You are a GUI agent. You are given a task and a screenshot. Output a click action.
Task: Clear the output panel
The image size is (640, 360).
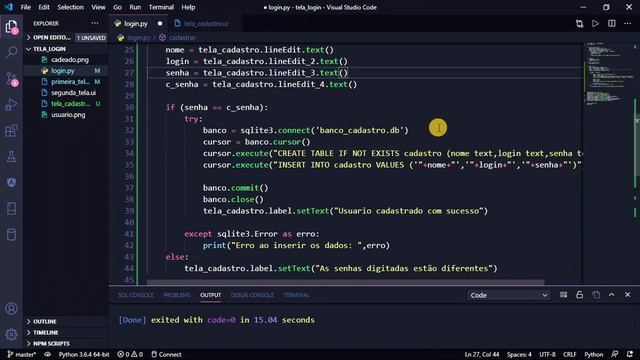coord(563,295)
